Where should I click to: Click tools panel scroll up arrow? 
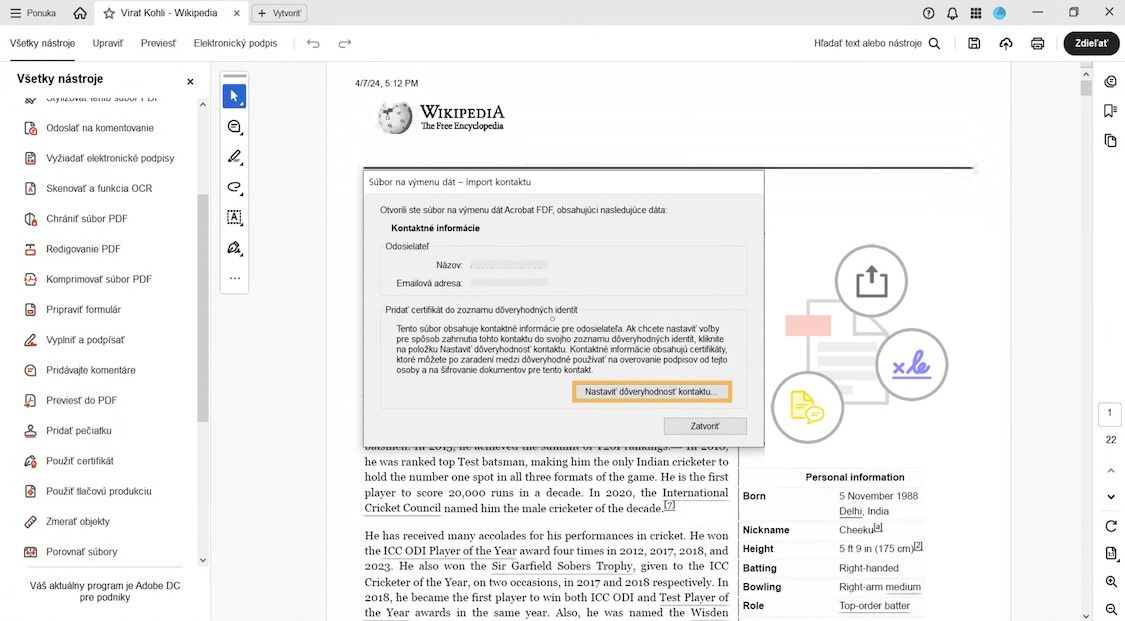click(202, 105)
